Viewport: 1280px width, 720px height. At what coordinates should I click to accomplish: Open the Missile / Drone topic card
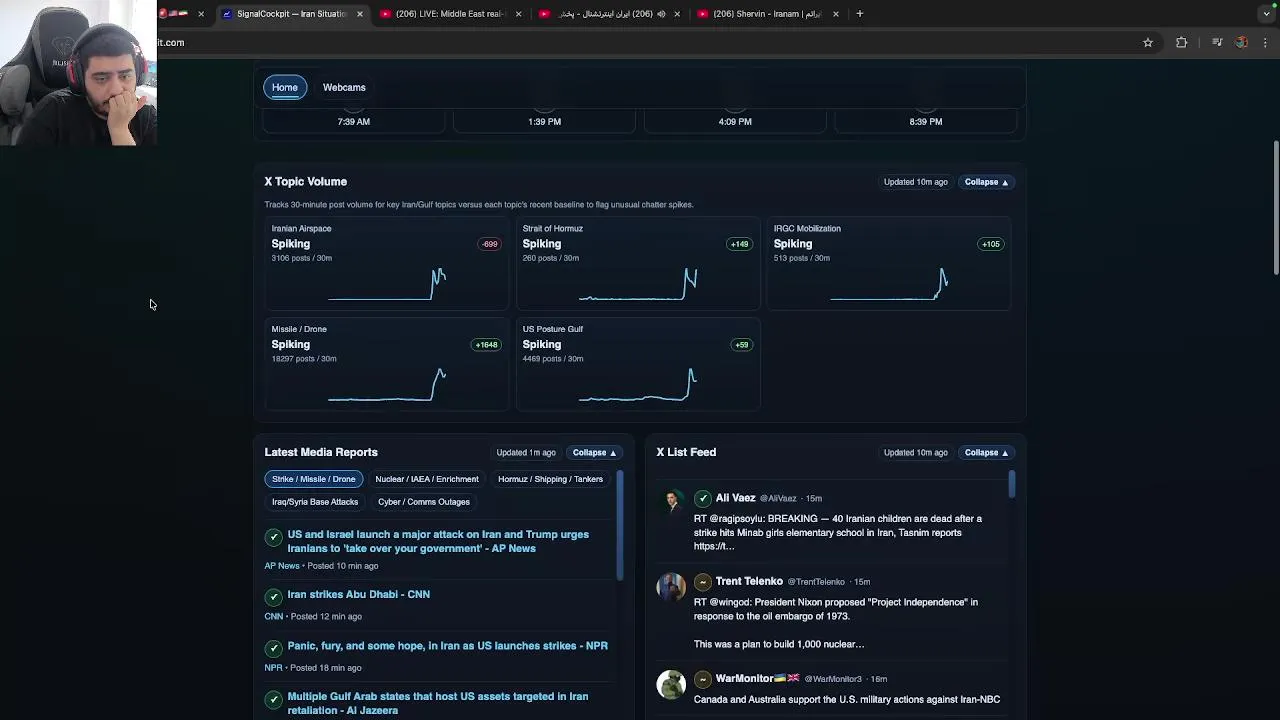(x=386, y=364)
